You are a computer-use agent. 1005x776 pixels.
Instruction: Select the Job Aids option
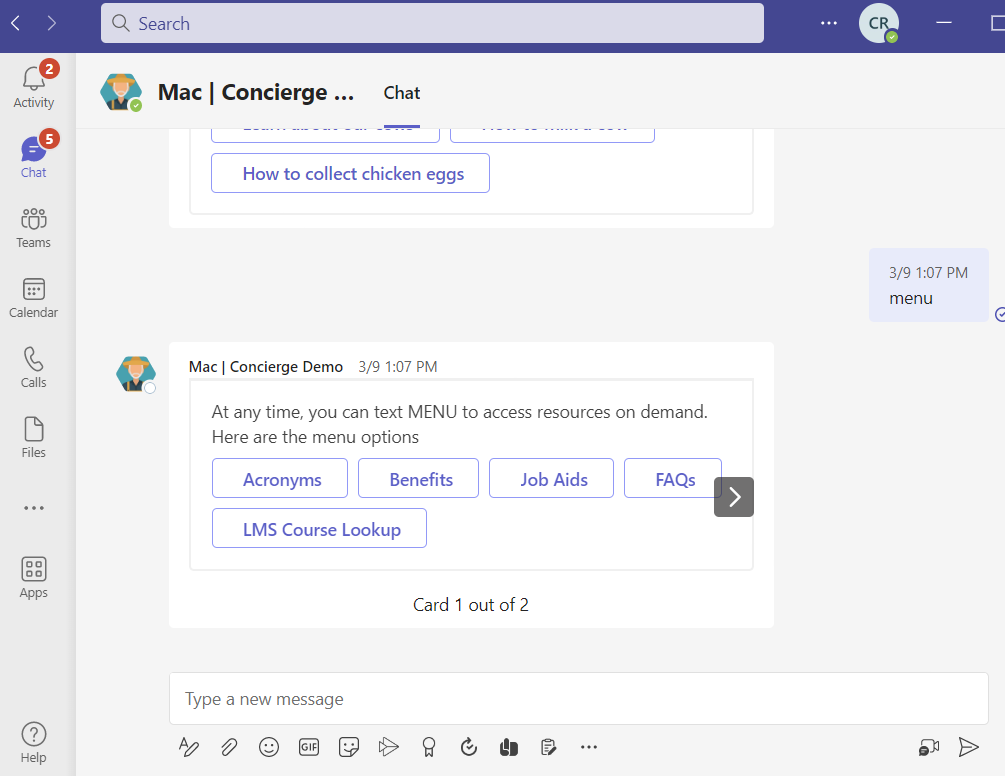(x=551, y=478)
